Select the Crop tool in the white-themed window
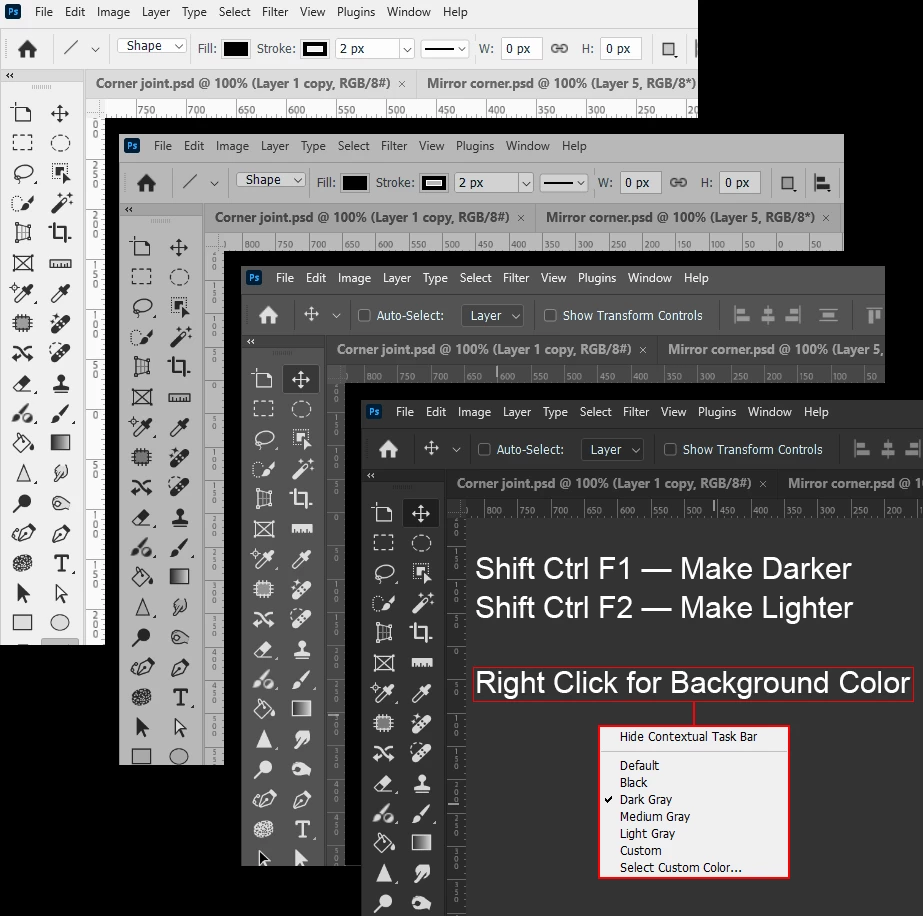The width and height of the screenshot is (923, 916). click(60, 233)
